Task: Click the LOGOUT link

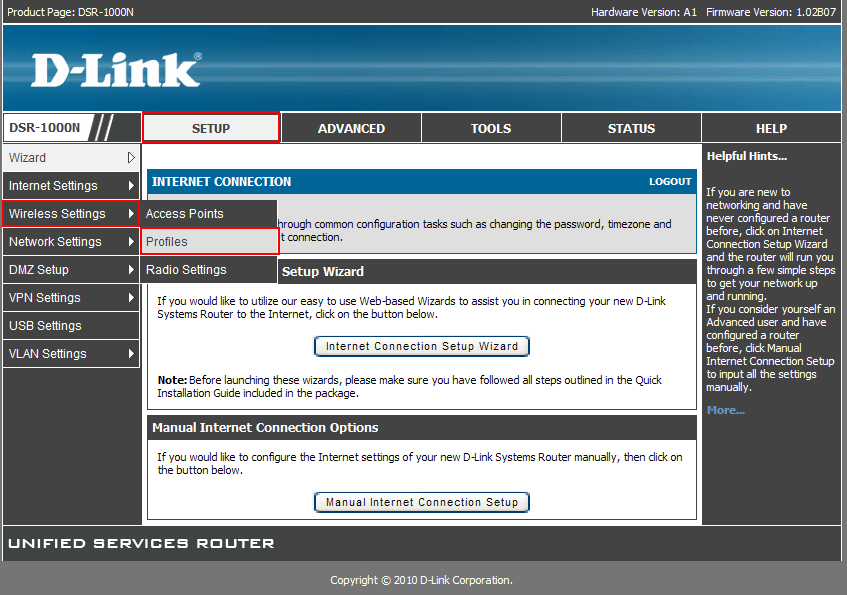Action: point(670,182)
